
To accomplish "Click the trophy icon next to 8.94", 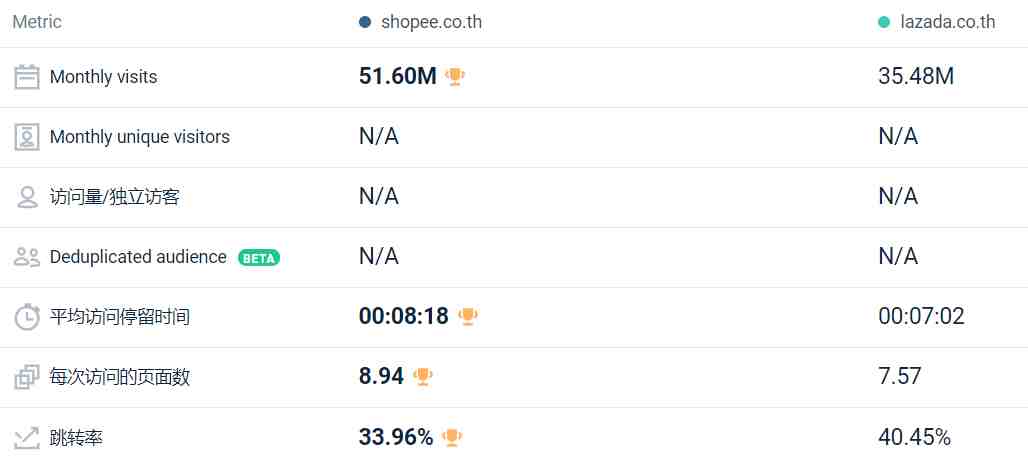I will [422, 377].
